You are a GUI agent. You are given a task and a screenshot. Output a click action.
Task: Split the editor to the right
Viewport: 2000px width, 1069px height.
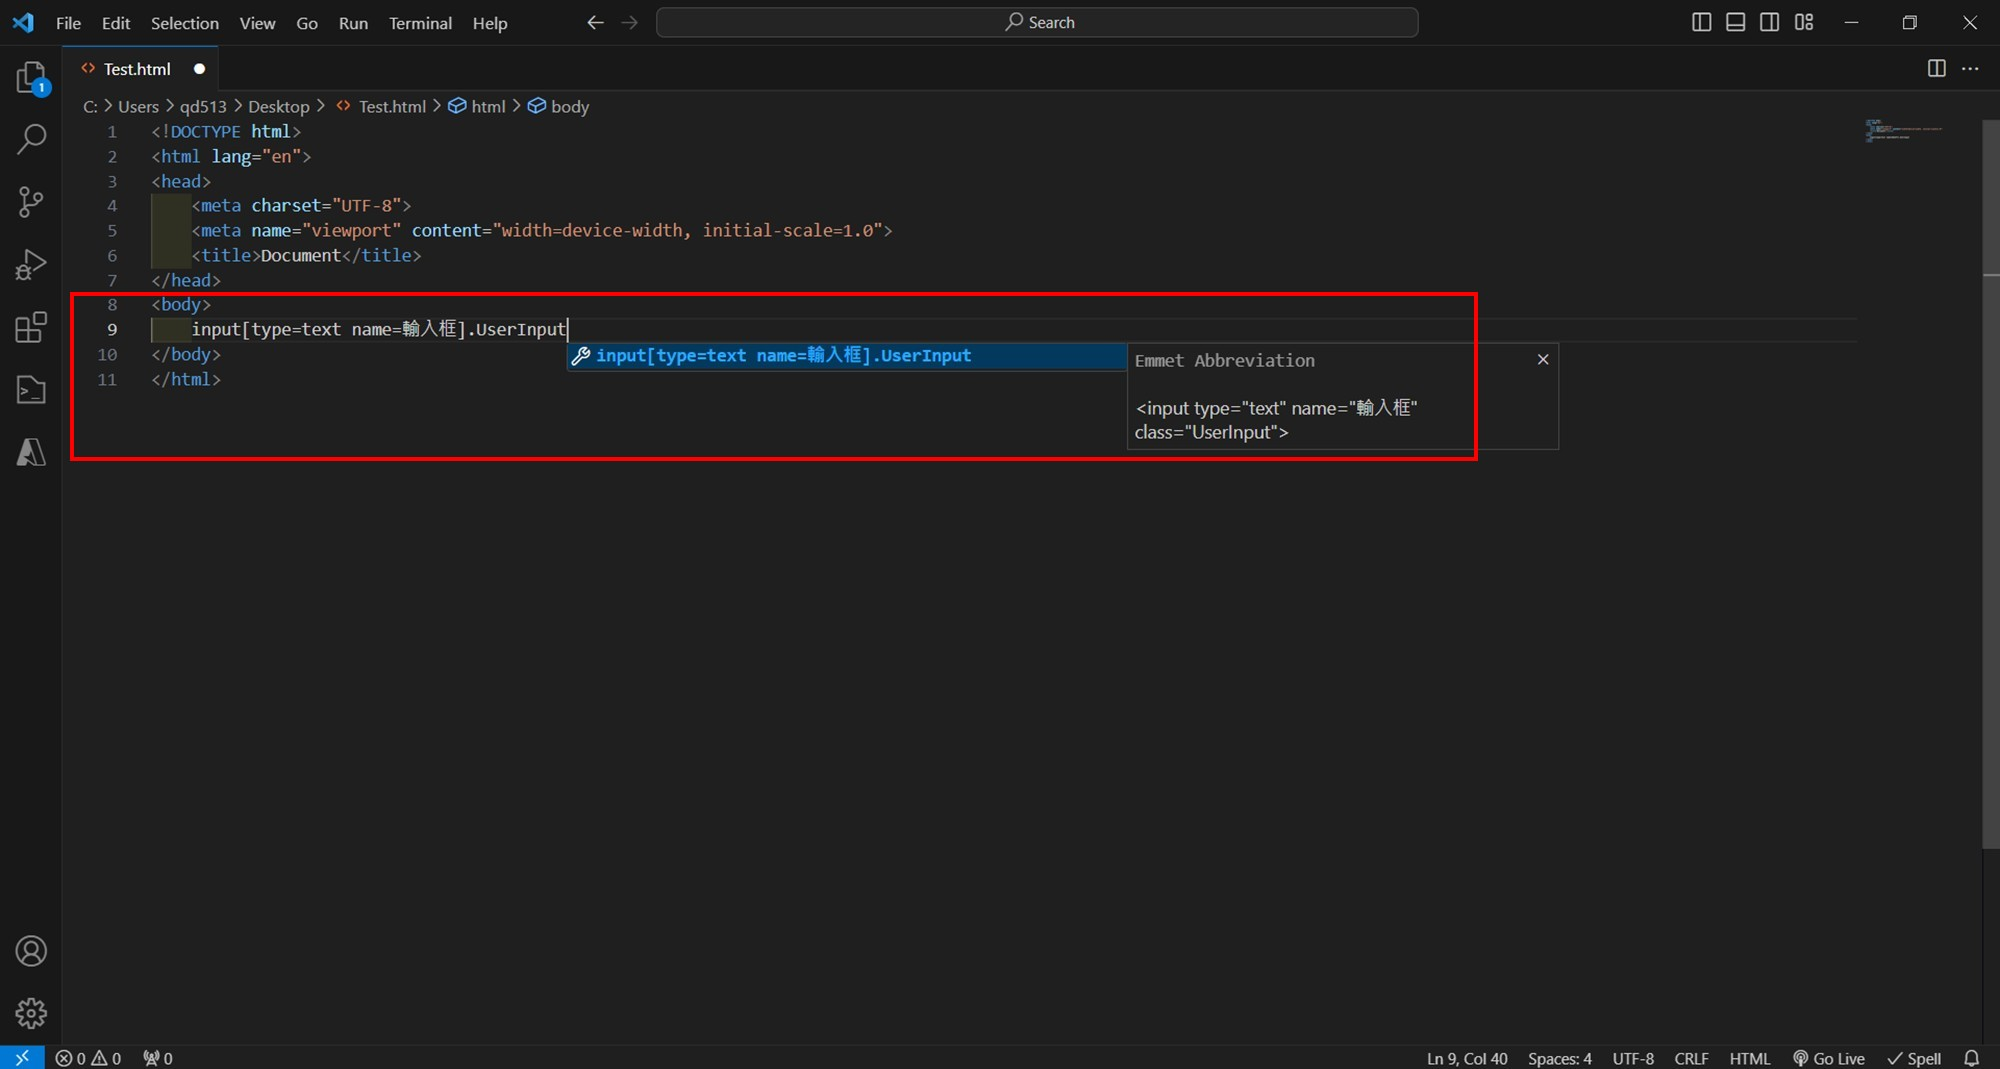tap(1936, 68)
